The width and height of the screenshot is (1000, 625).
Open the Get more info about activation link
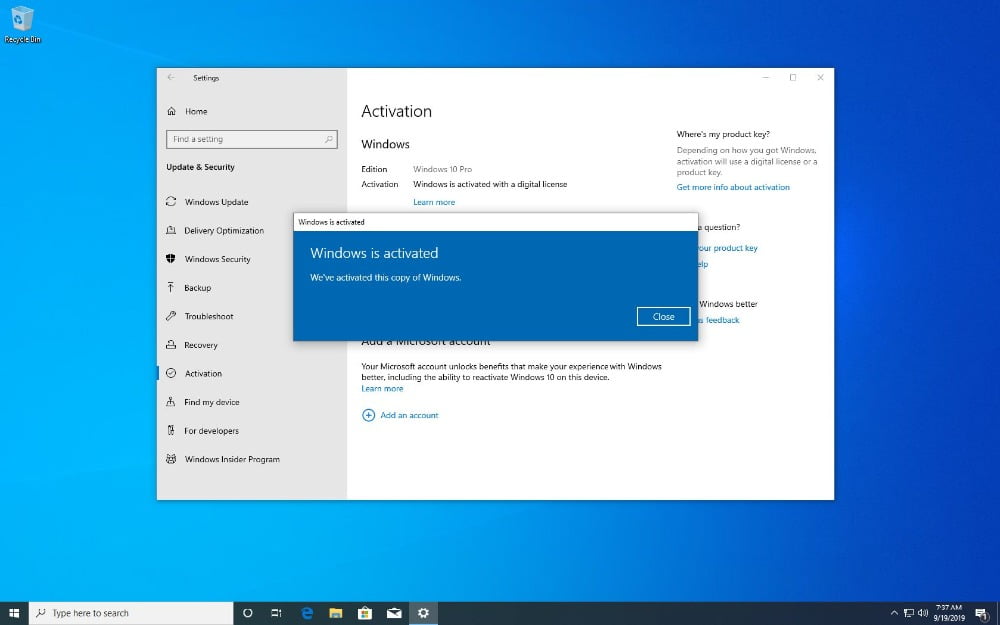click(x=733, y=187)
